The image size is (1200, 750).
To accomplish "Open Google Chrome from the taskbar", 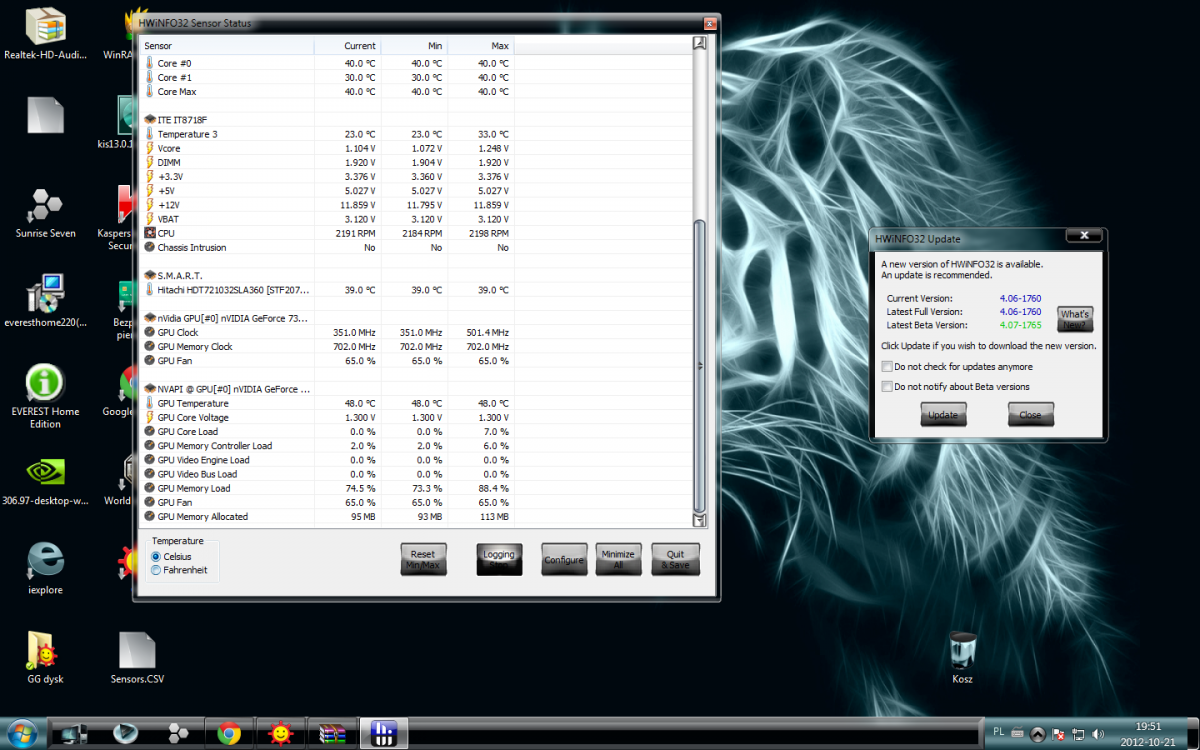I will click(x=229, y=733).
